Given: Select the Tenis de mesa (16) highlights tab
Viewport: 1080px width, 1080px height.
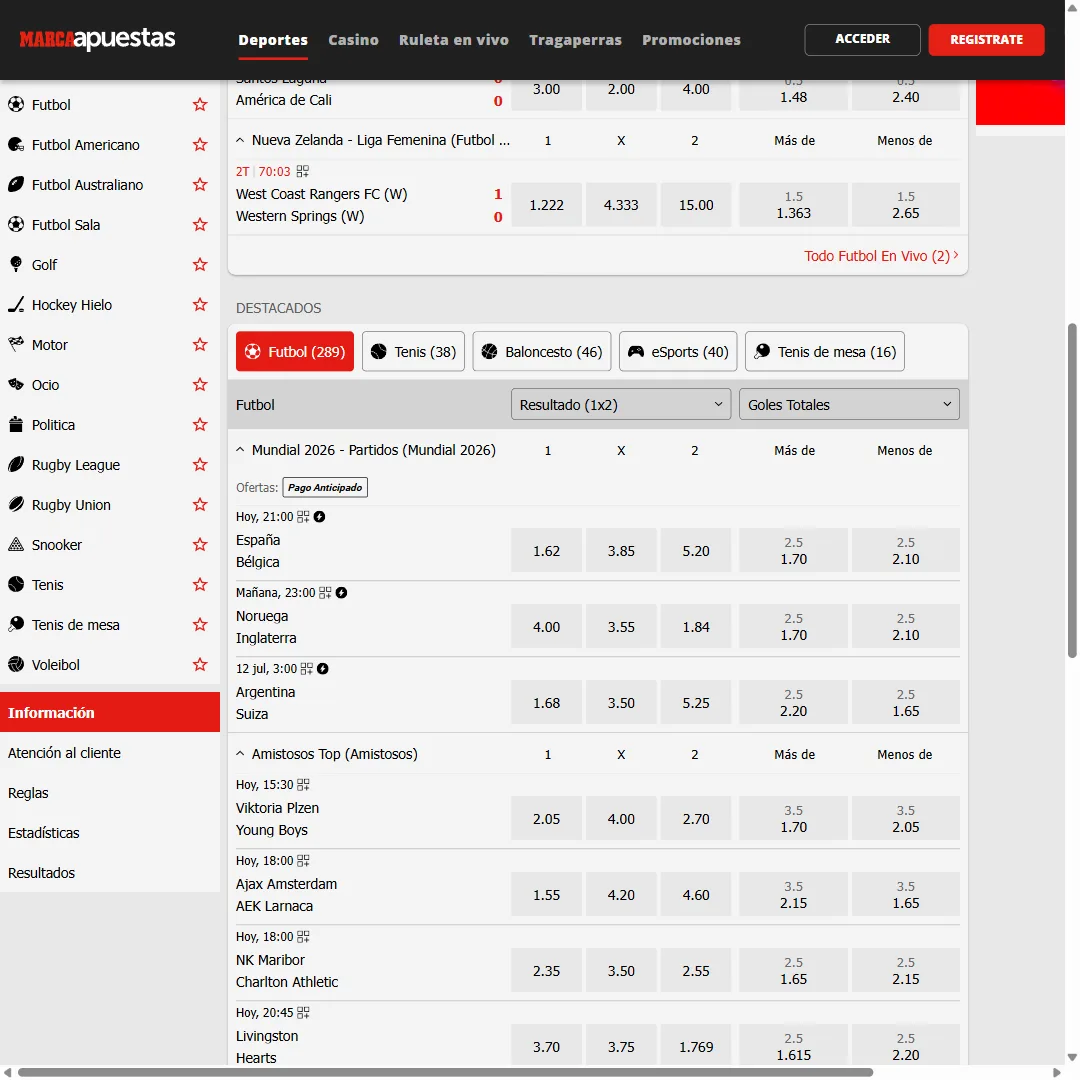Looking at the screenshot, I should click(825, 351).
